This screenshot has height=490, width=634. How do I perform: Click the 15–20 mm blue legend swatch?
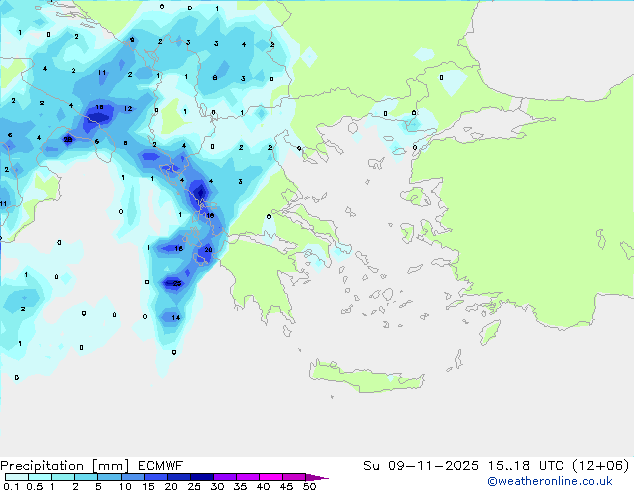point(156,477)
